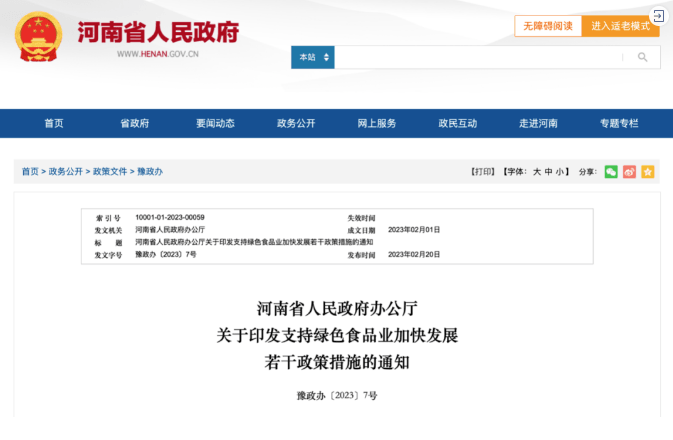
Task: Click the 打印 print link
Action: click(483, 172)
